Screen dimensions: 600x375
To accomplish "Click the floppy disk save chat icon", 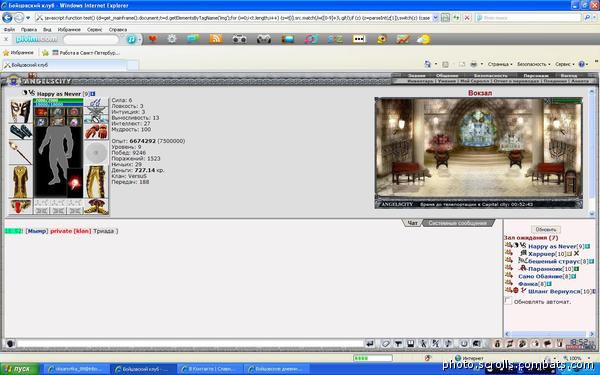I will pyautogui.click(x=411, y=344).
